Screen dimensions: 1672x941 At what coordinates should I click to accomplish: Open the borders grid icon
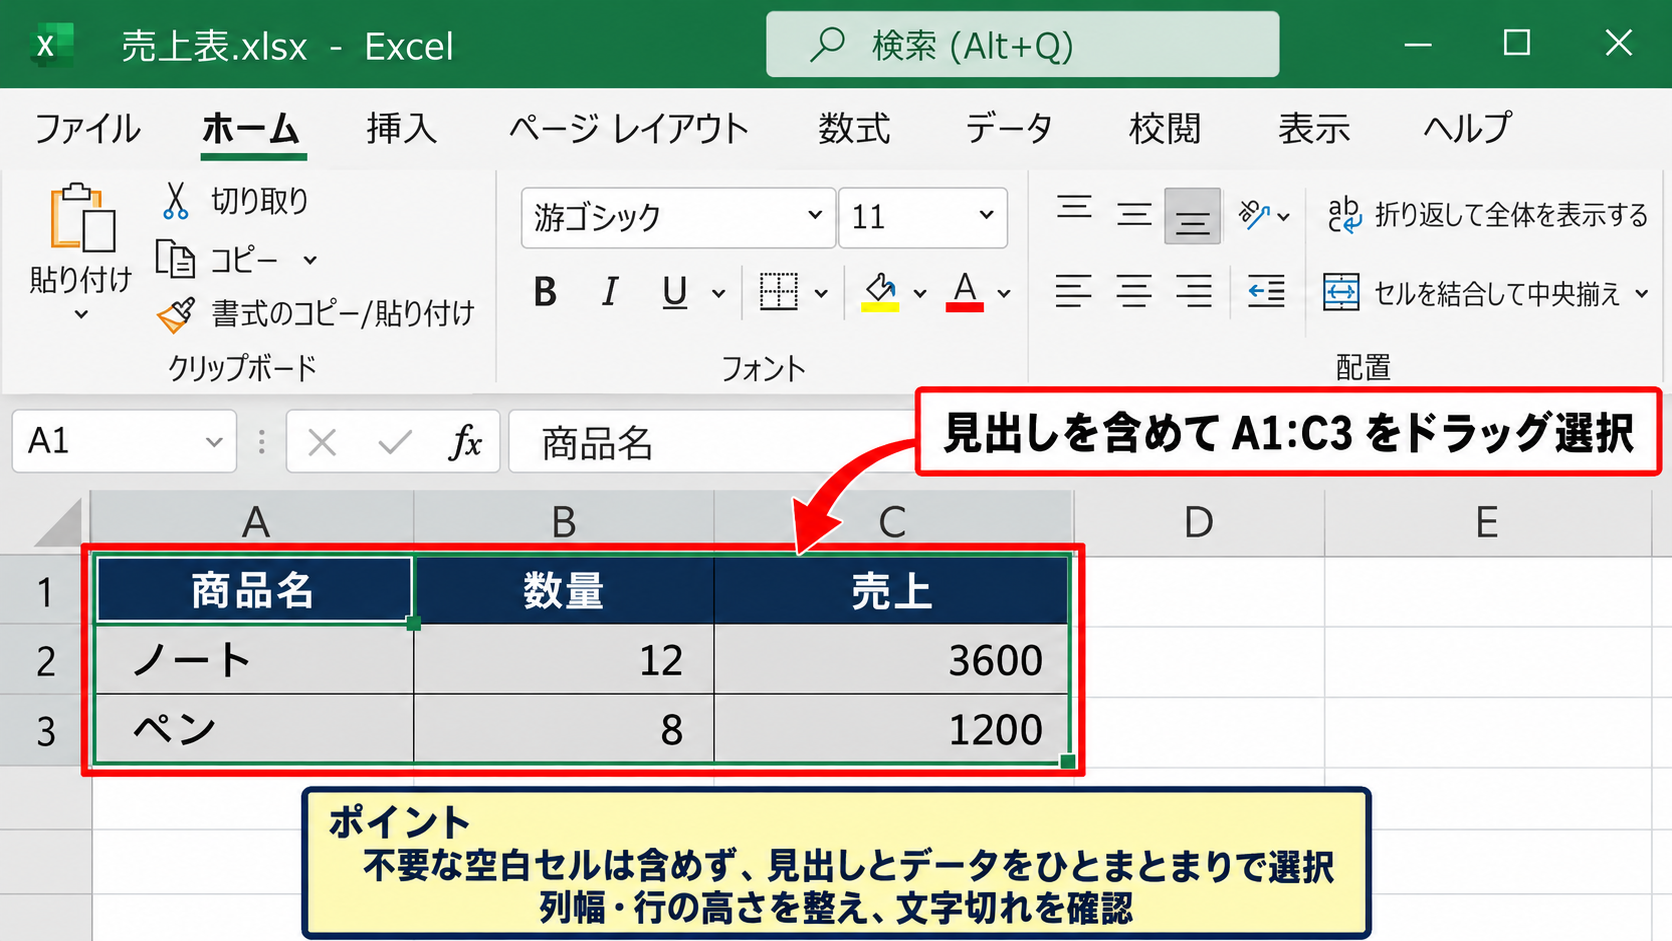(x=778, y=292)
